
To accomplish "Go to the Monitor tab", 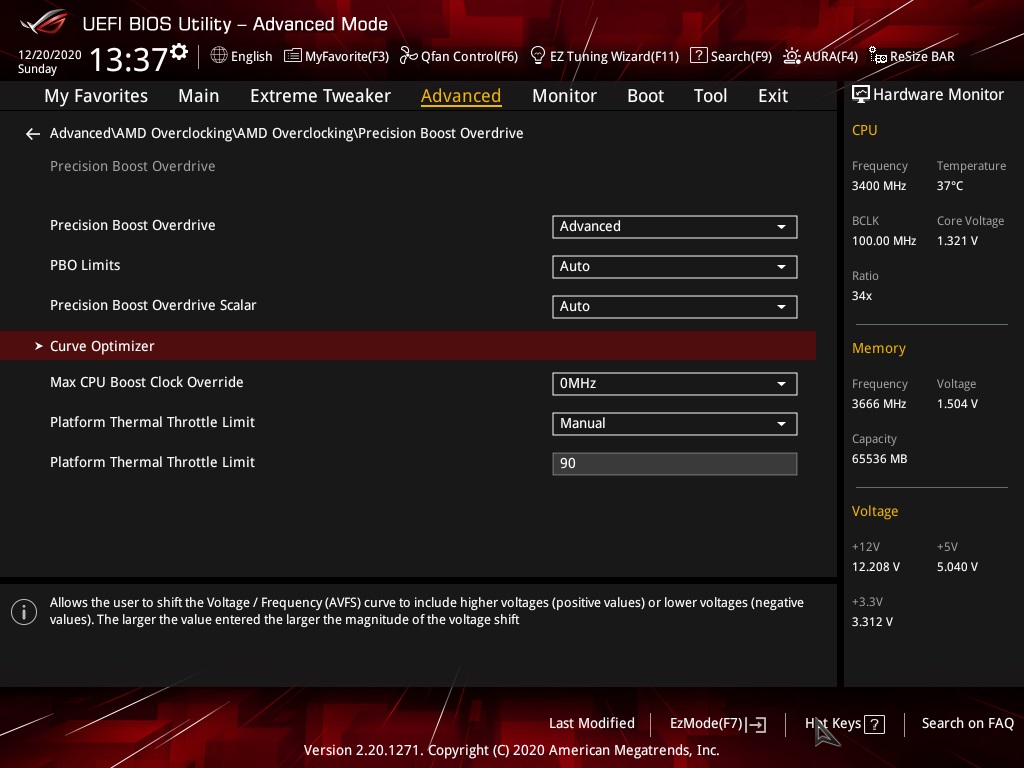I will pos(564,96).
